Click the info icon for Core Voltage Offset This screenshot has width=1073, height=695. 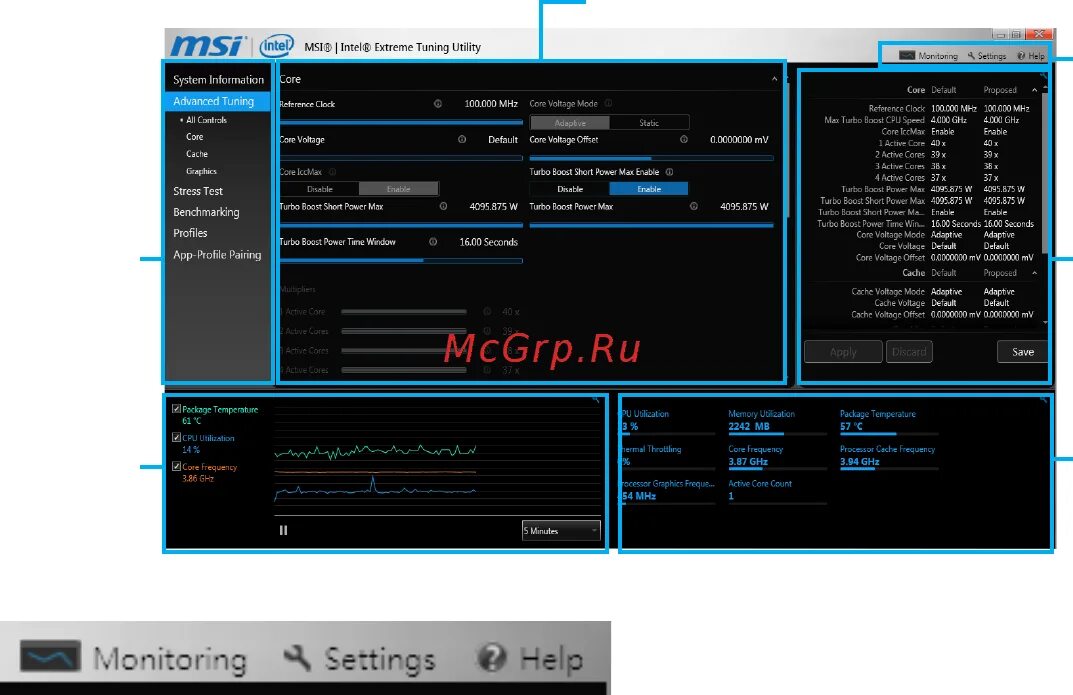(684, 140)
